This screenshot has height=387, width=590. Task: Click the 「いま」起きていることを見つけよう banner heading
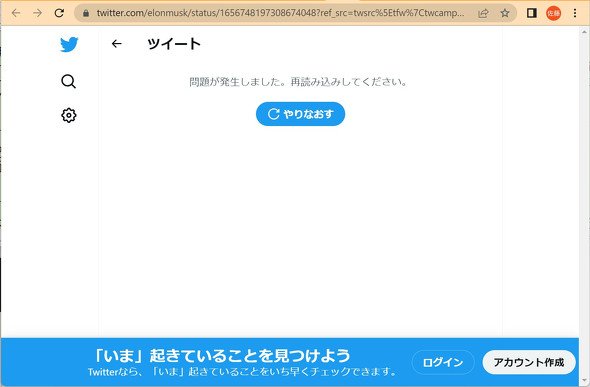click(x=222, y=355)
